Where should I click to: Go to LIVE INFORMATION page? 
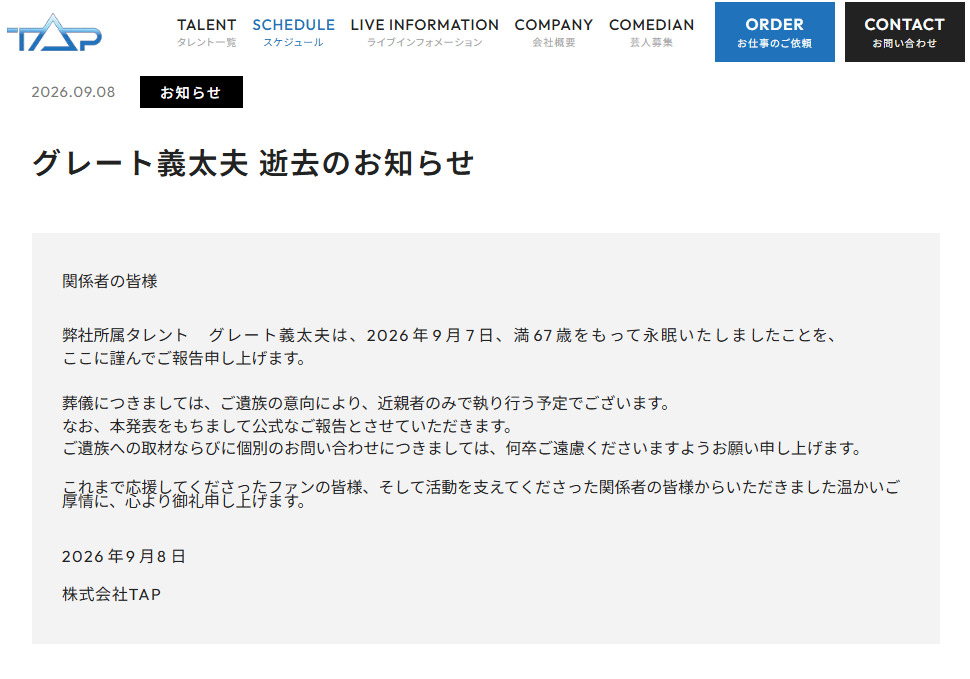pos(424,32)
